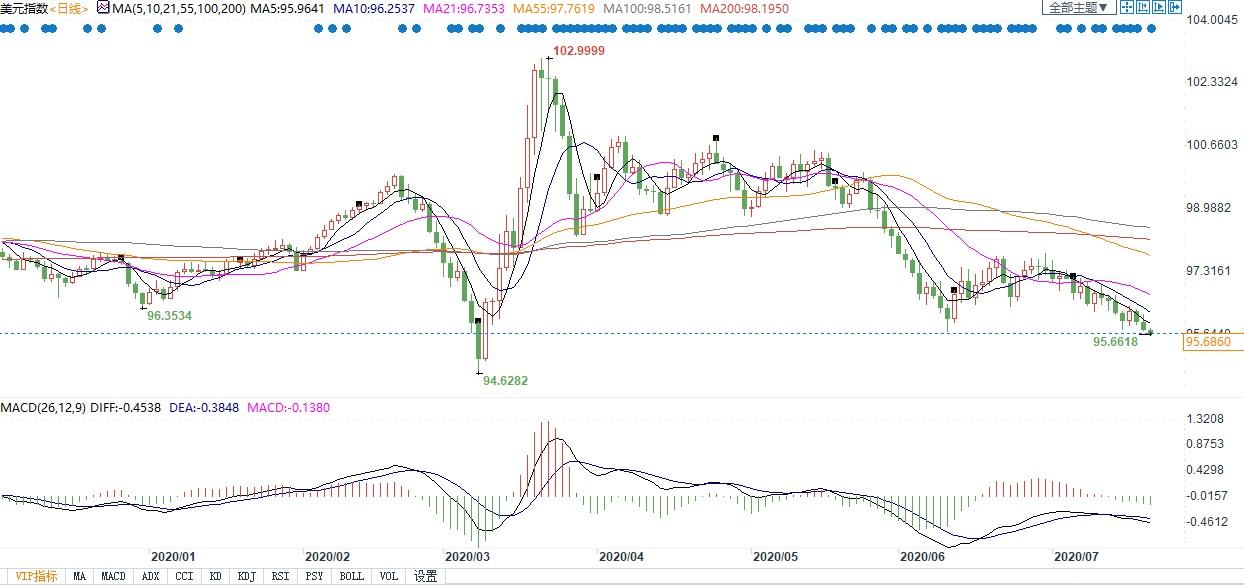Click the MACD:-0.1380 value
Screen dimensions: 1244x585
click(x=288, y=408)
